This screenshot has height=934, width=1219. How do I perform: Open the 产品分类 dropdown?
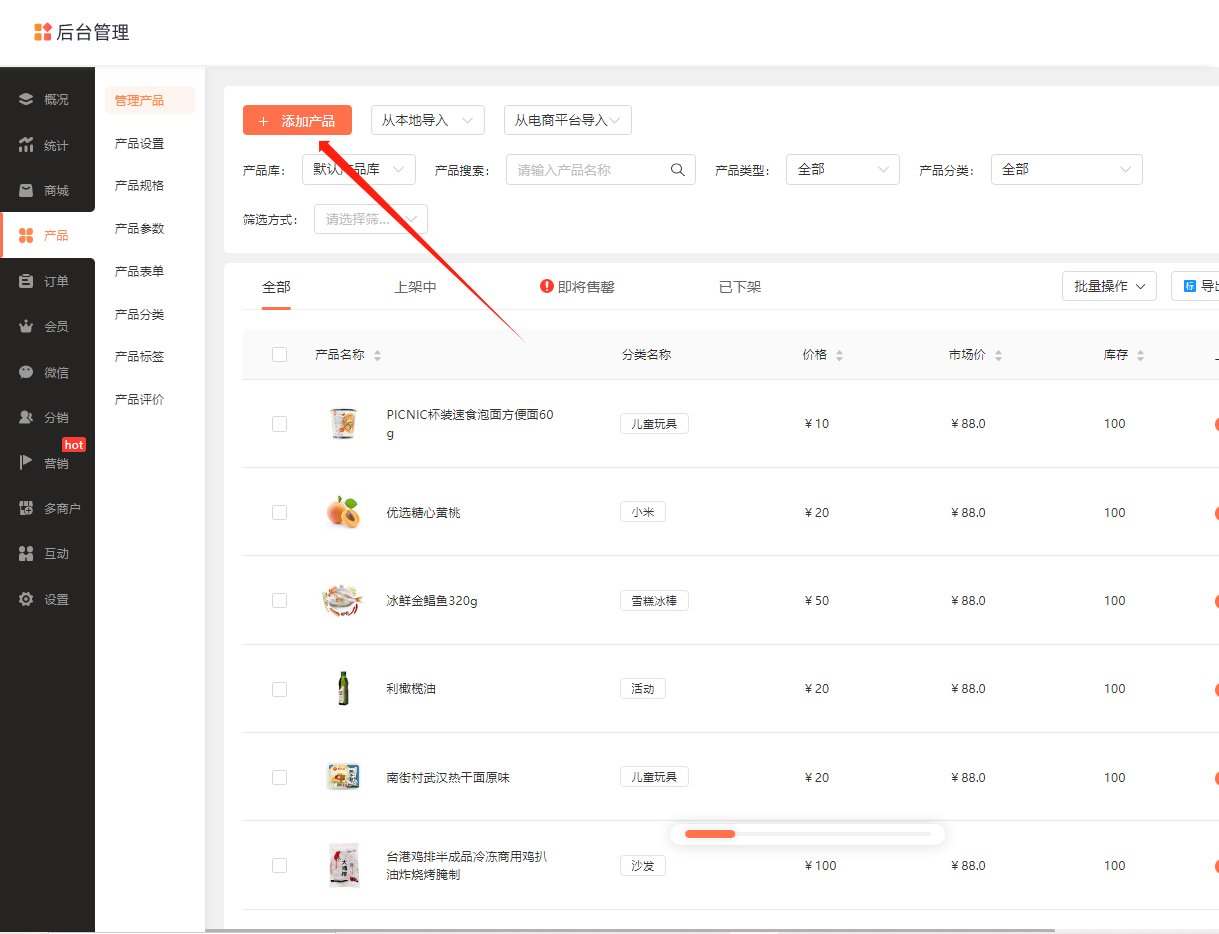pos(1067,169)
